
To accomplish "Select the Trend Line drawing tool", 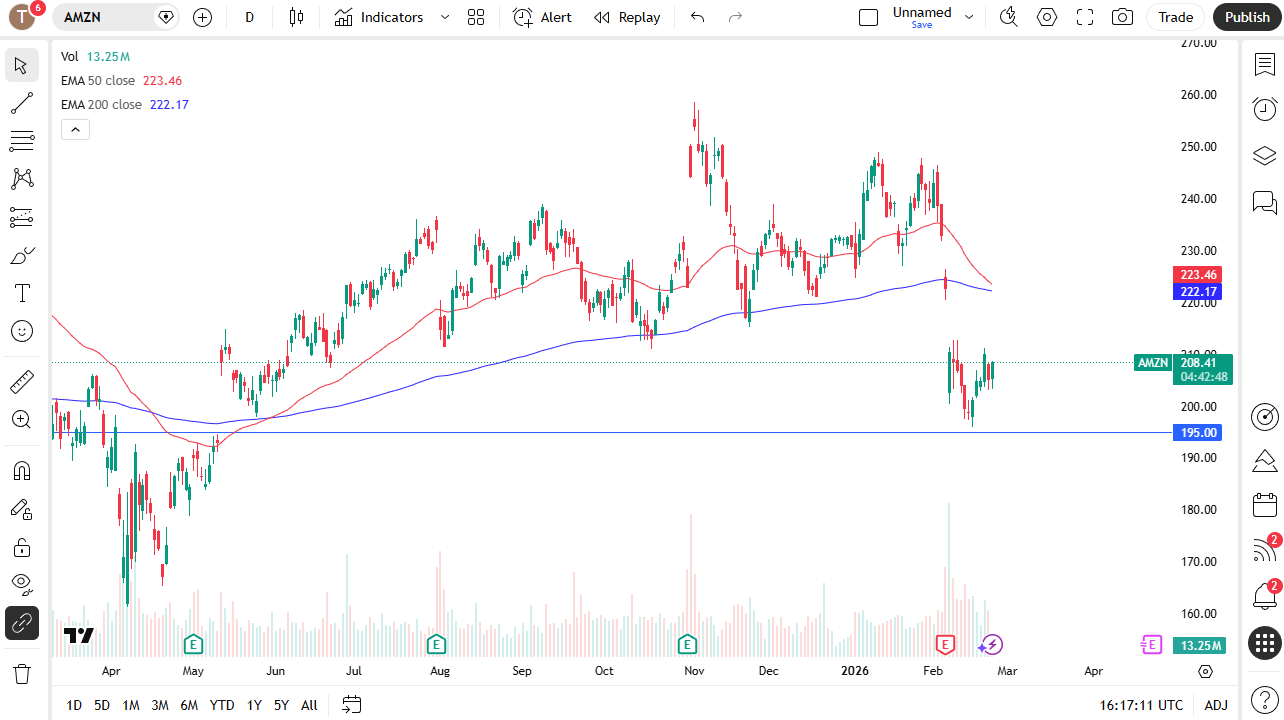I will (22, 103).
